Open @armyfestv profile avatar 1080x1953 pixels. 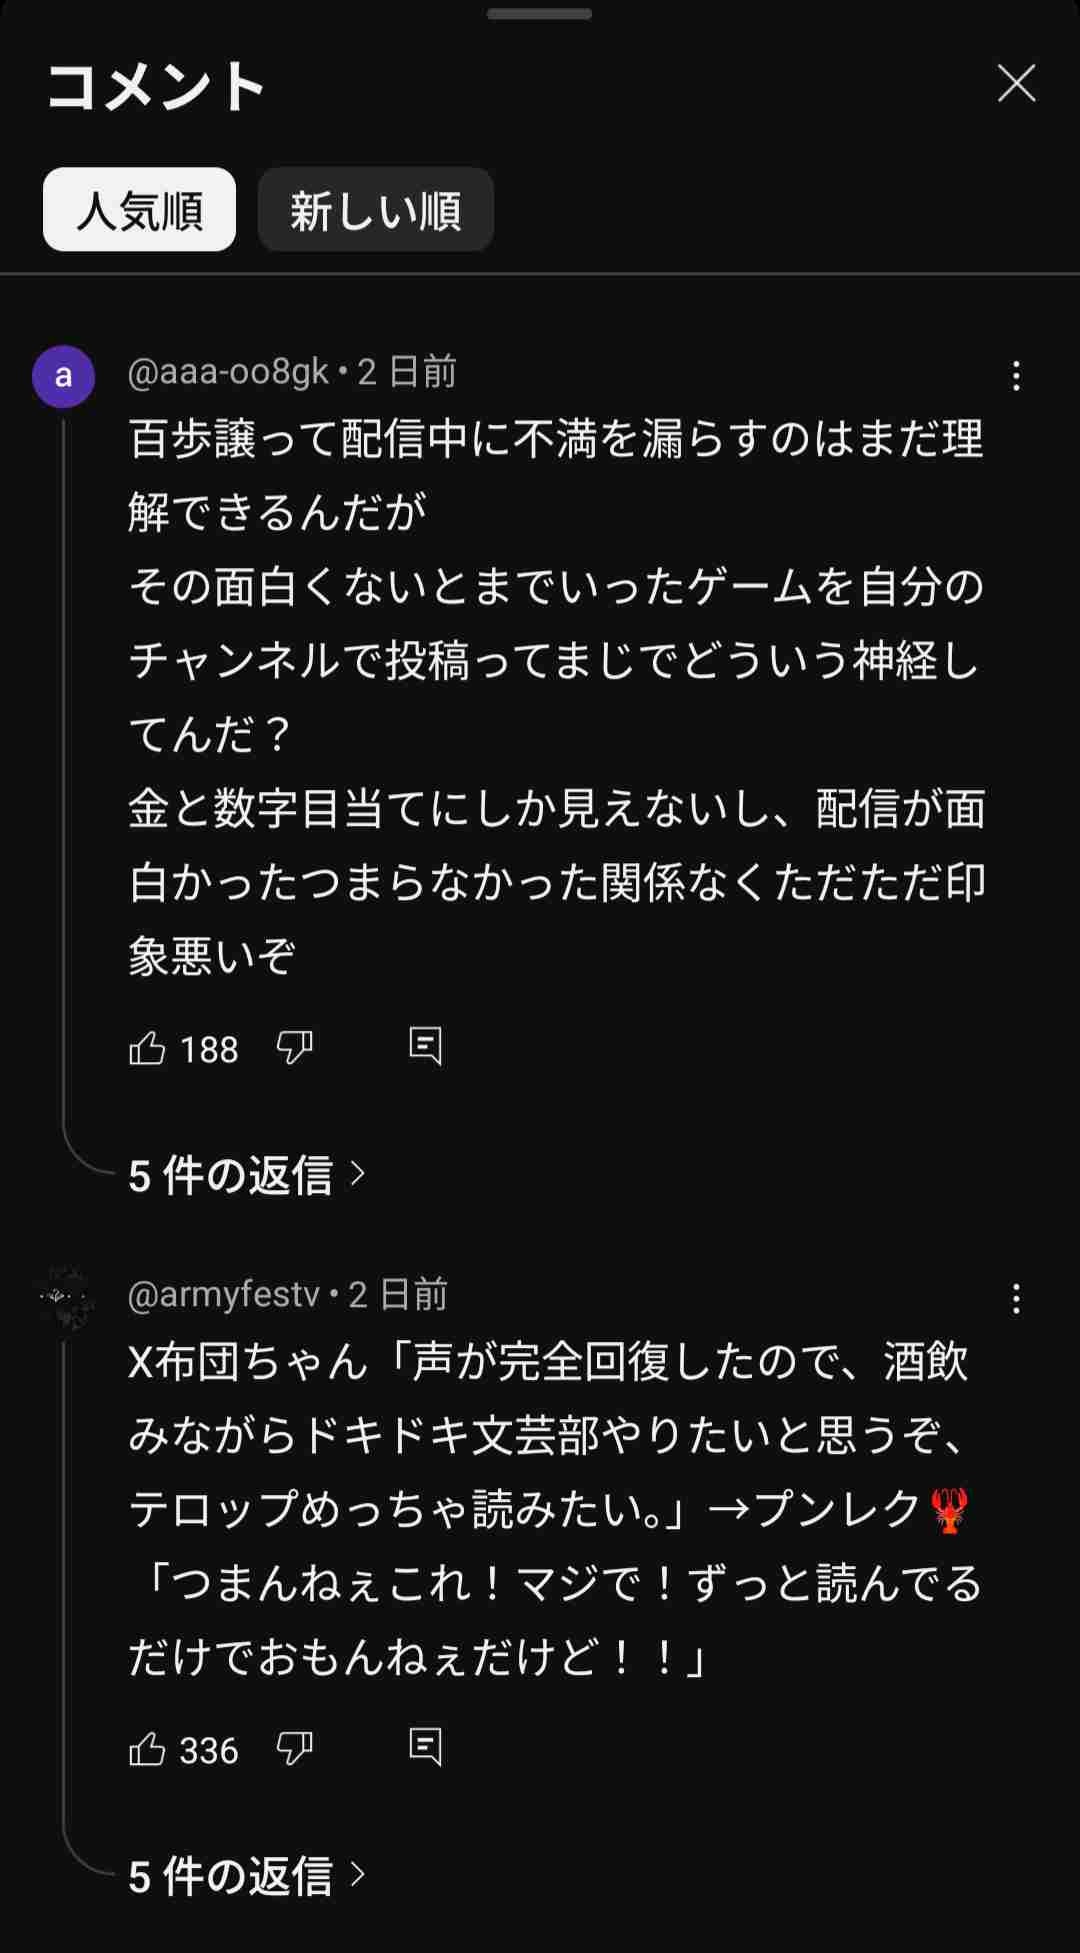[x=63, y=1298]
